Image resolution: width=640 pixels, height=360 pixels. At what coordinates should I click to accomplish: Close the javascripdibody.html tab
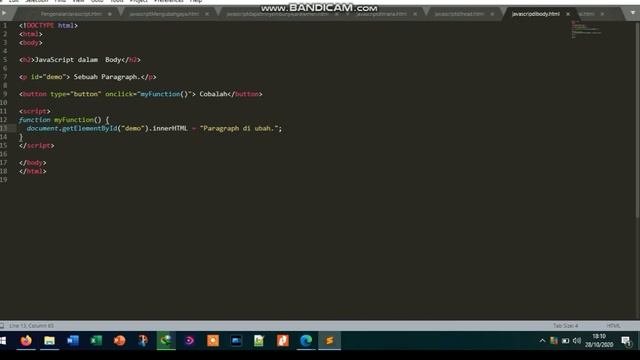click(x=568, y=14)
